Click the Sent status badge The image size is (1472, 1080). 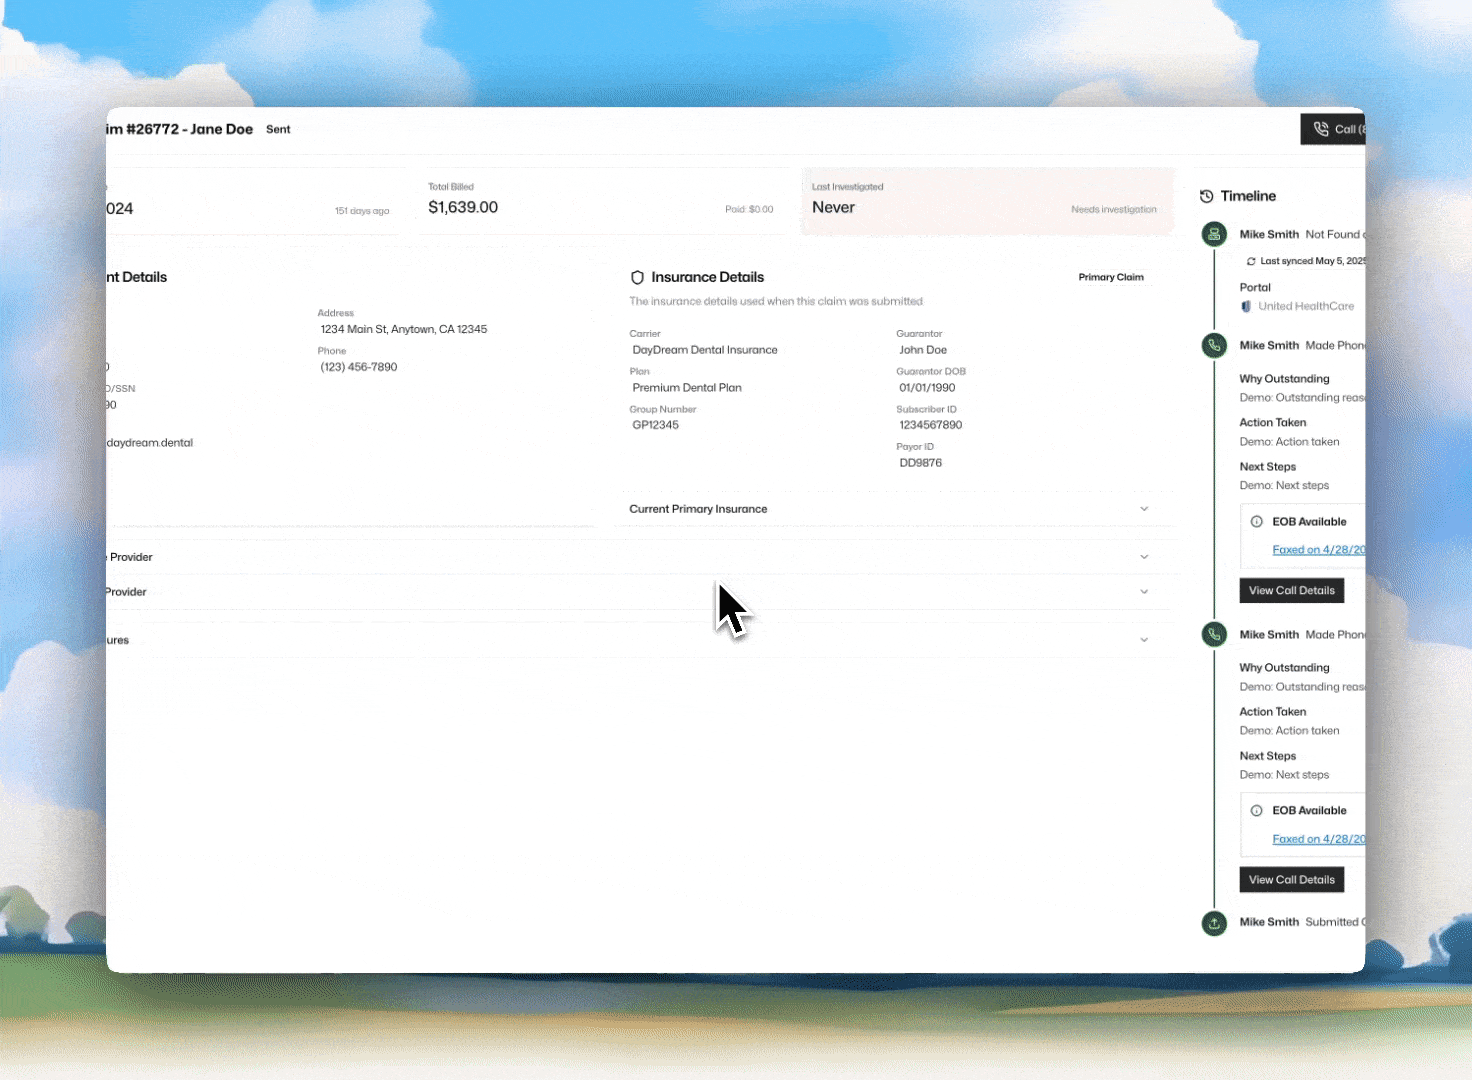pyautogui.click(x=278, y=129)
